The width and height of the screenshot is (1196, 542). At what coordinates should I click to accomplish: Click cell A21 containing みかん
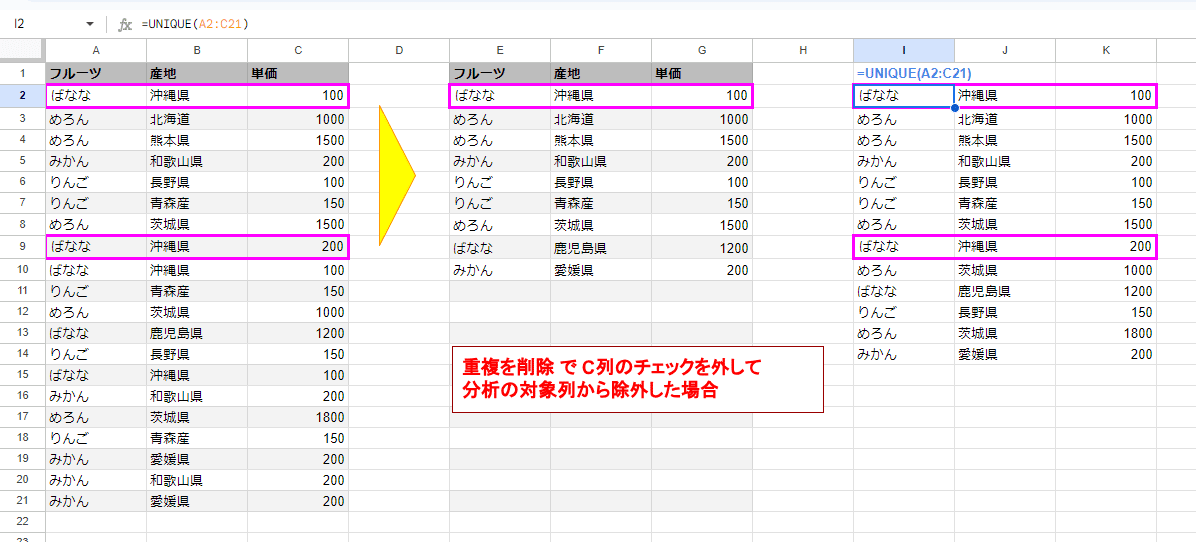point(96,501)
